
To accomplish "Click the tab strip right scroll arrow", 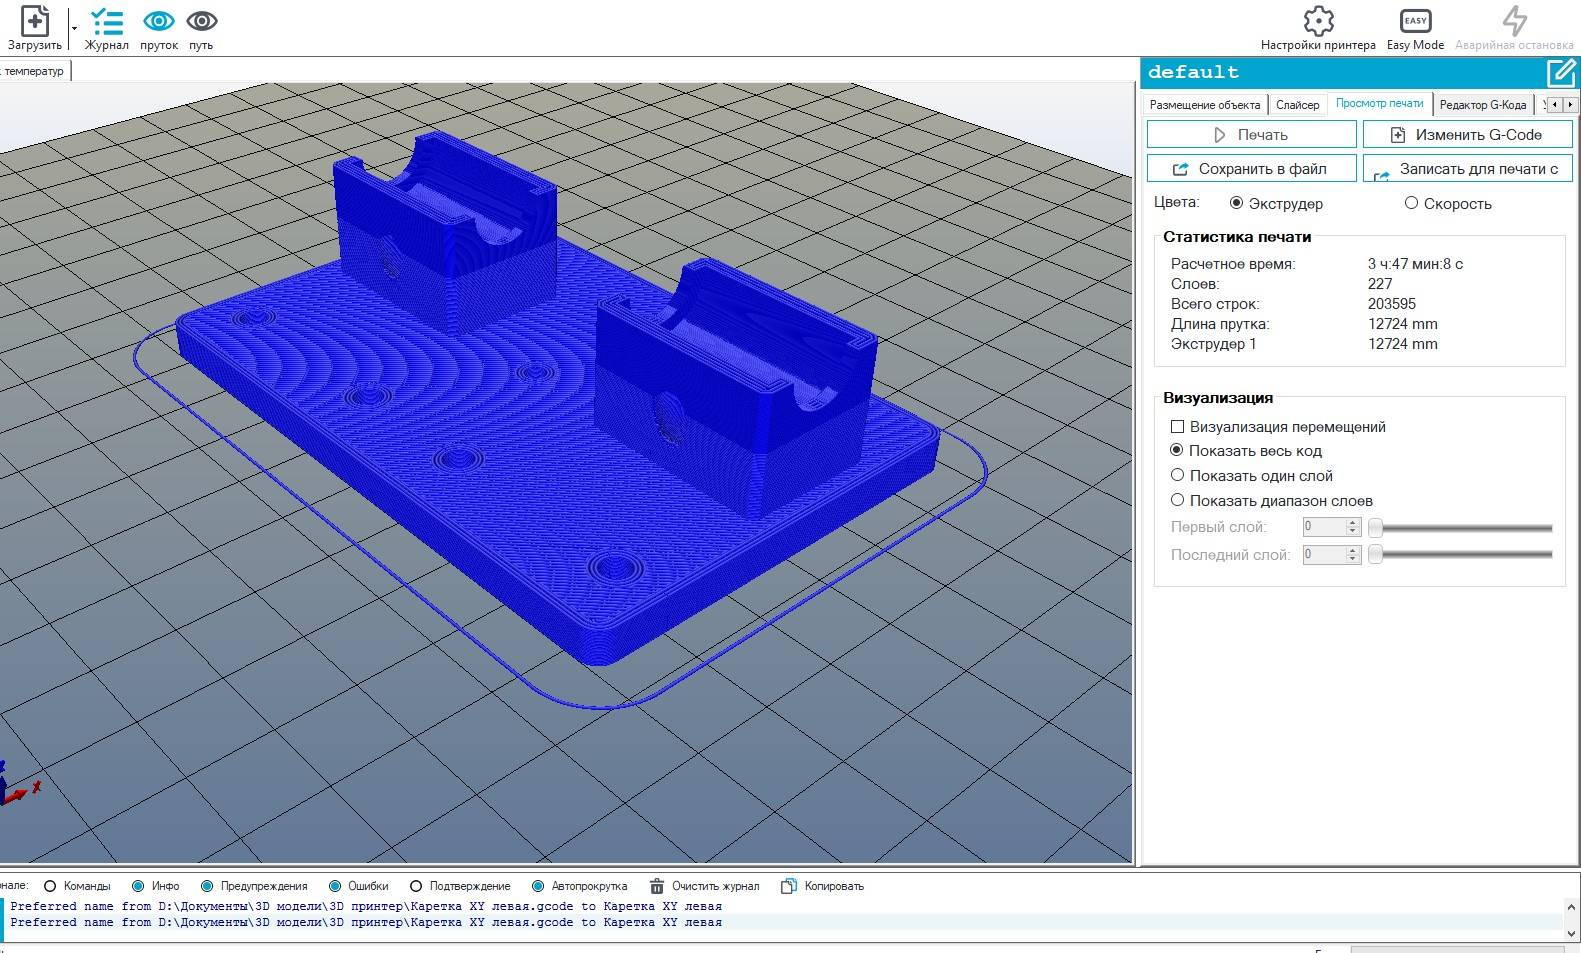I will click(x=1570, y=104).
